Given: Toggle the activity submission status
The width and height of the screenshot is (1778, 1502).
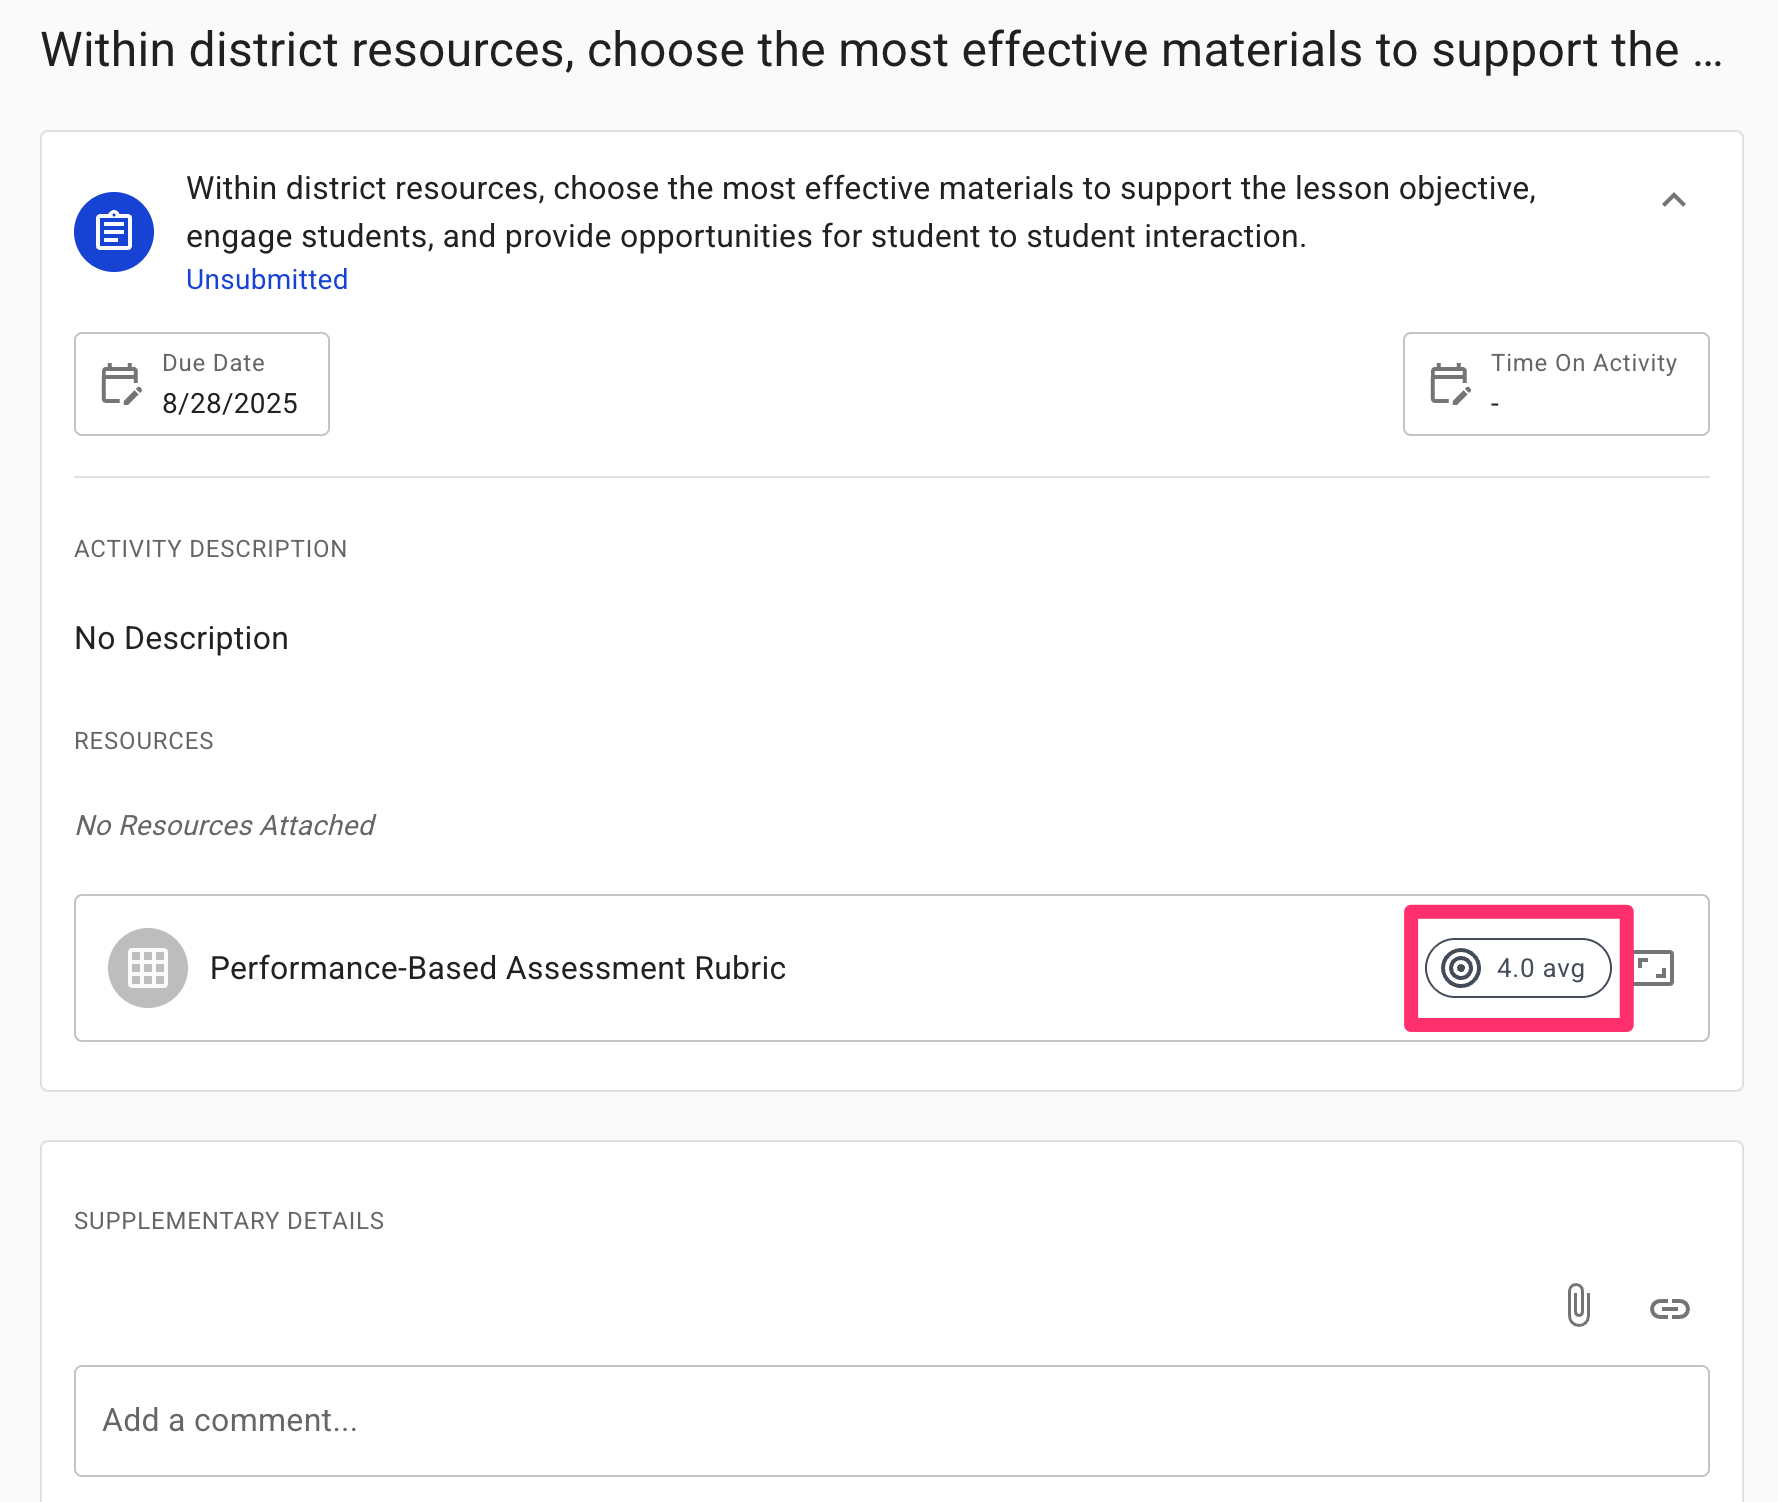Looking at the screenshot, I should click(x=266, y=279).
